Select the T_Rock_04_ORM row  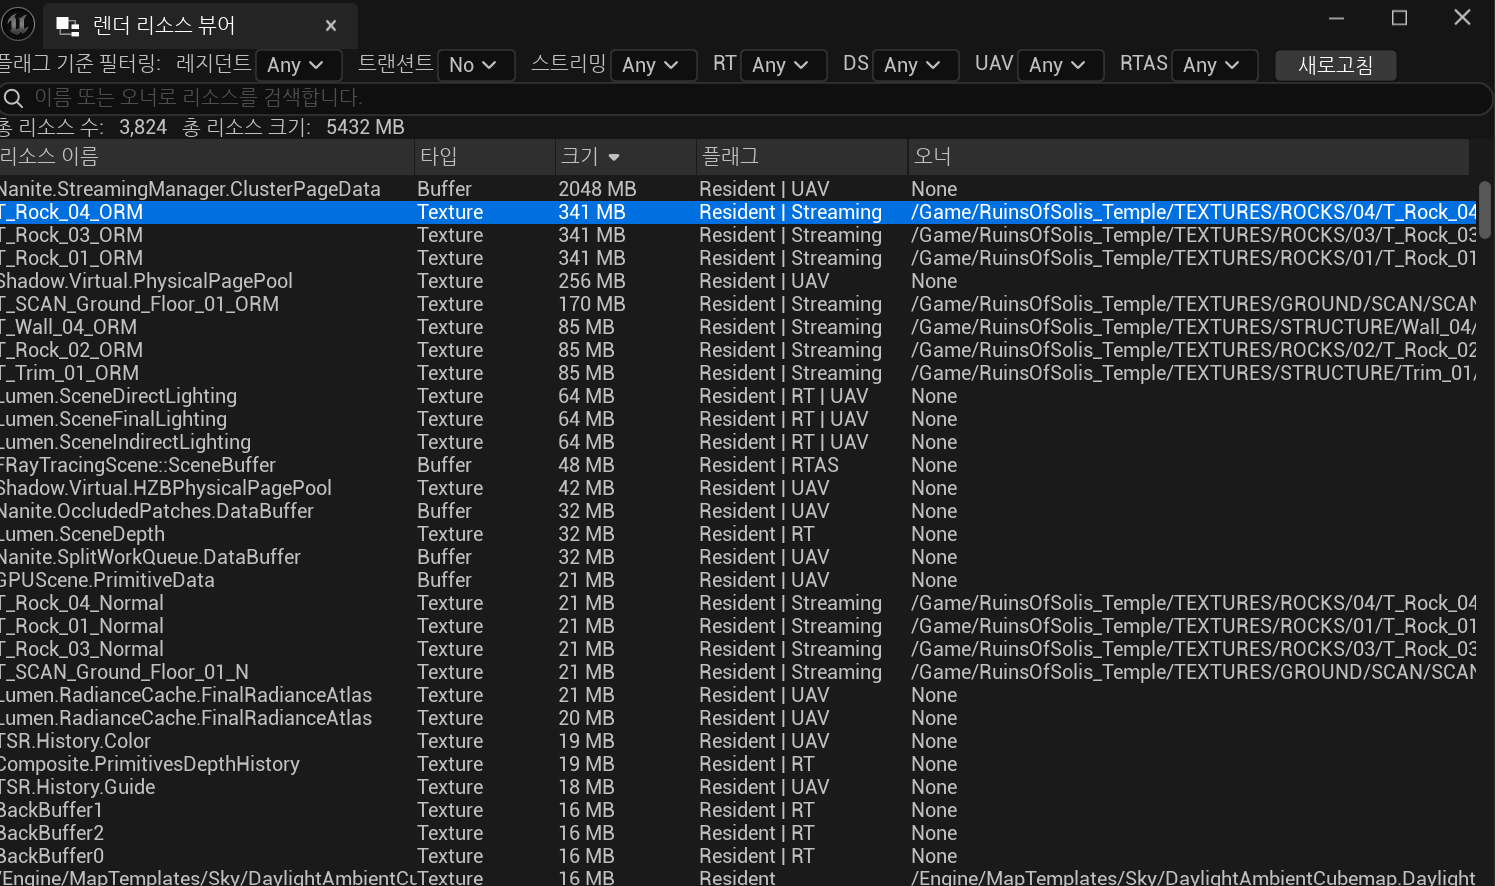738,212
